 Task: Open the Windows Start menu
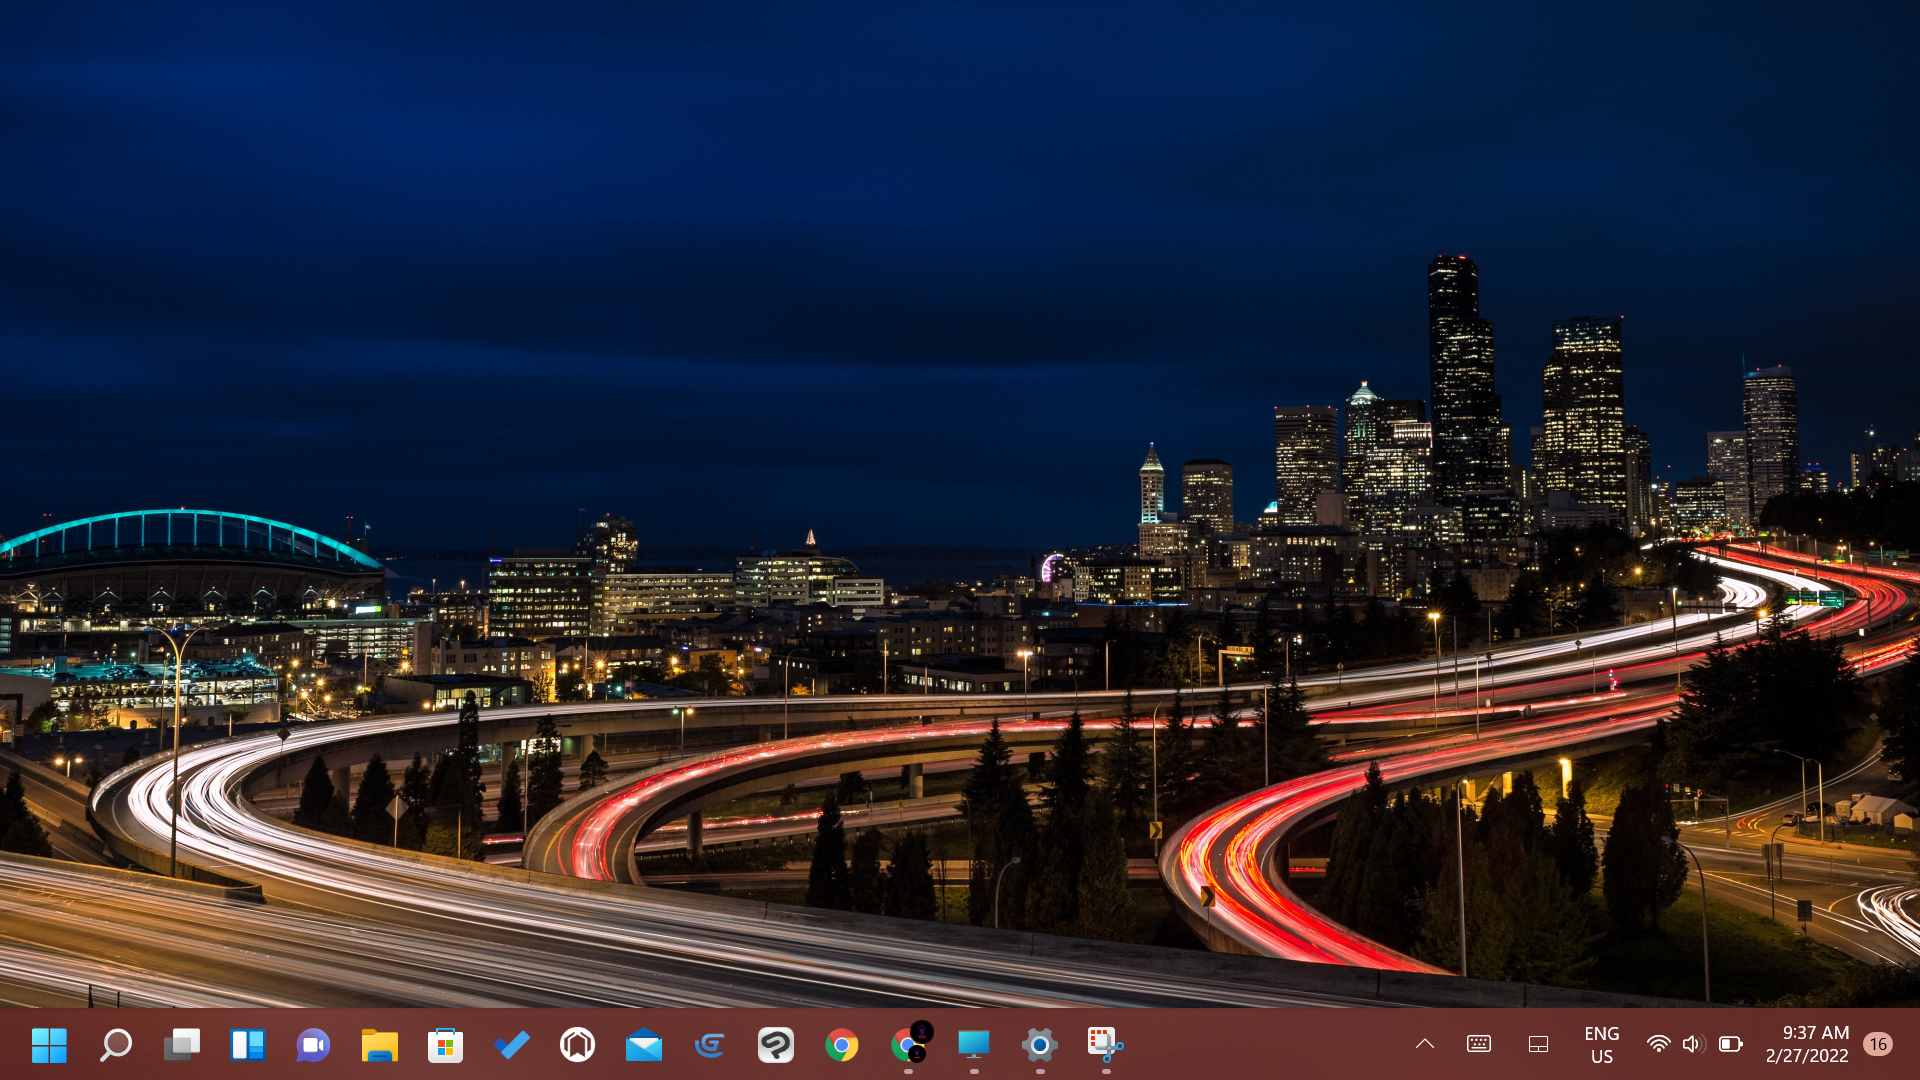(48, 1045)
